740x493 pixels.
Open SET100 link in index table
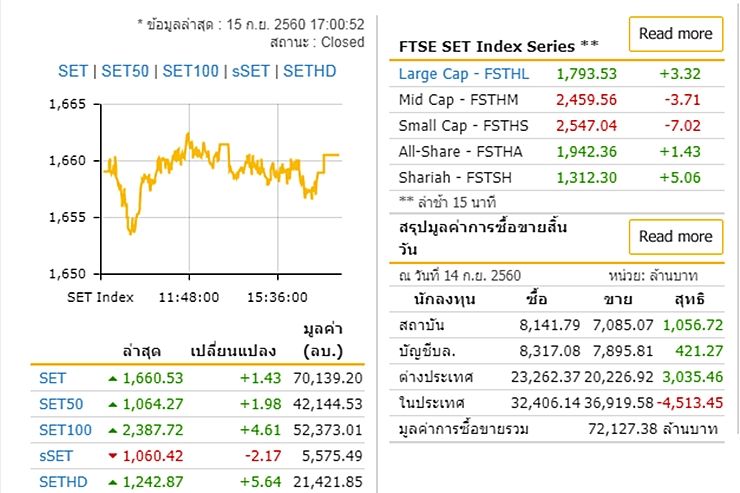click(x=65, y=430)
